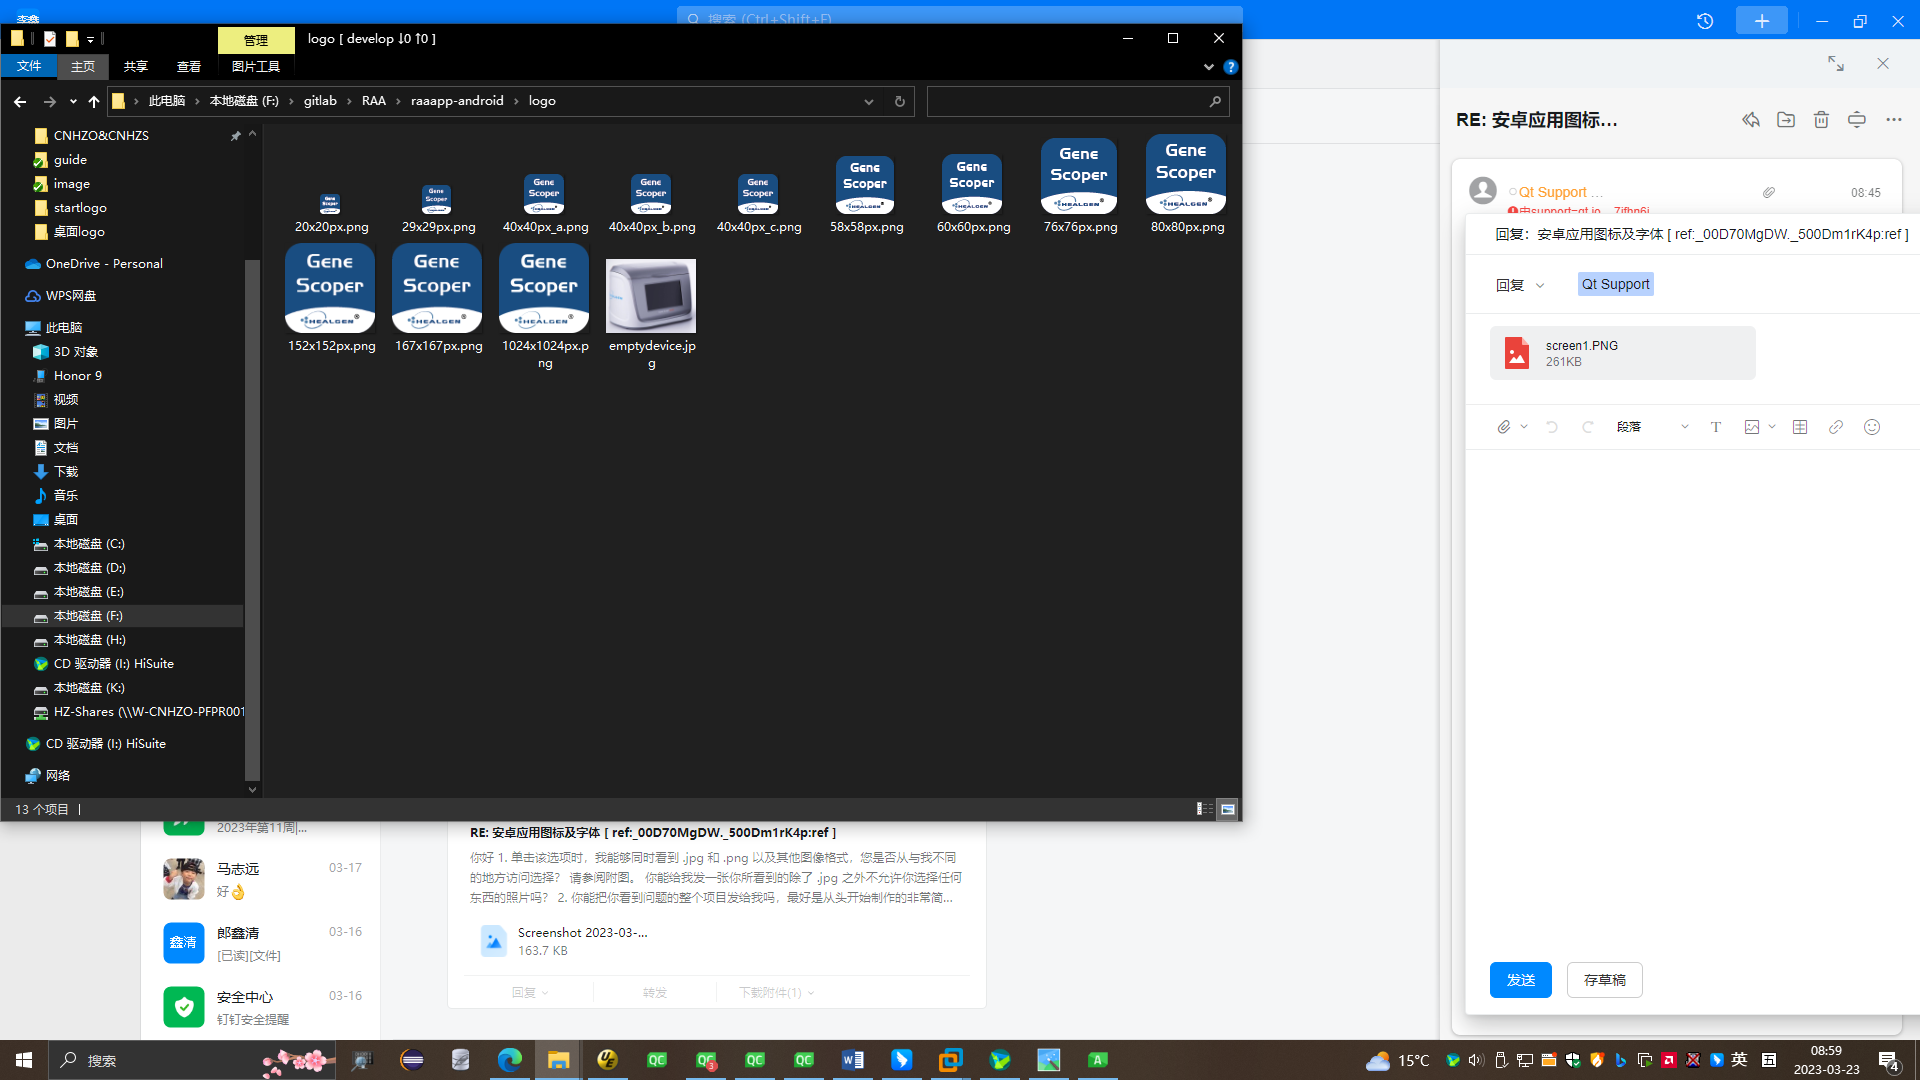Image resolution: width=1920 pixels, height=1080 pixels.
Task: Click the reply-all arrow icon in email header
Action: (1750, 120)
